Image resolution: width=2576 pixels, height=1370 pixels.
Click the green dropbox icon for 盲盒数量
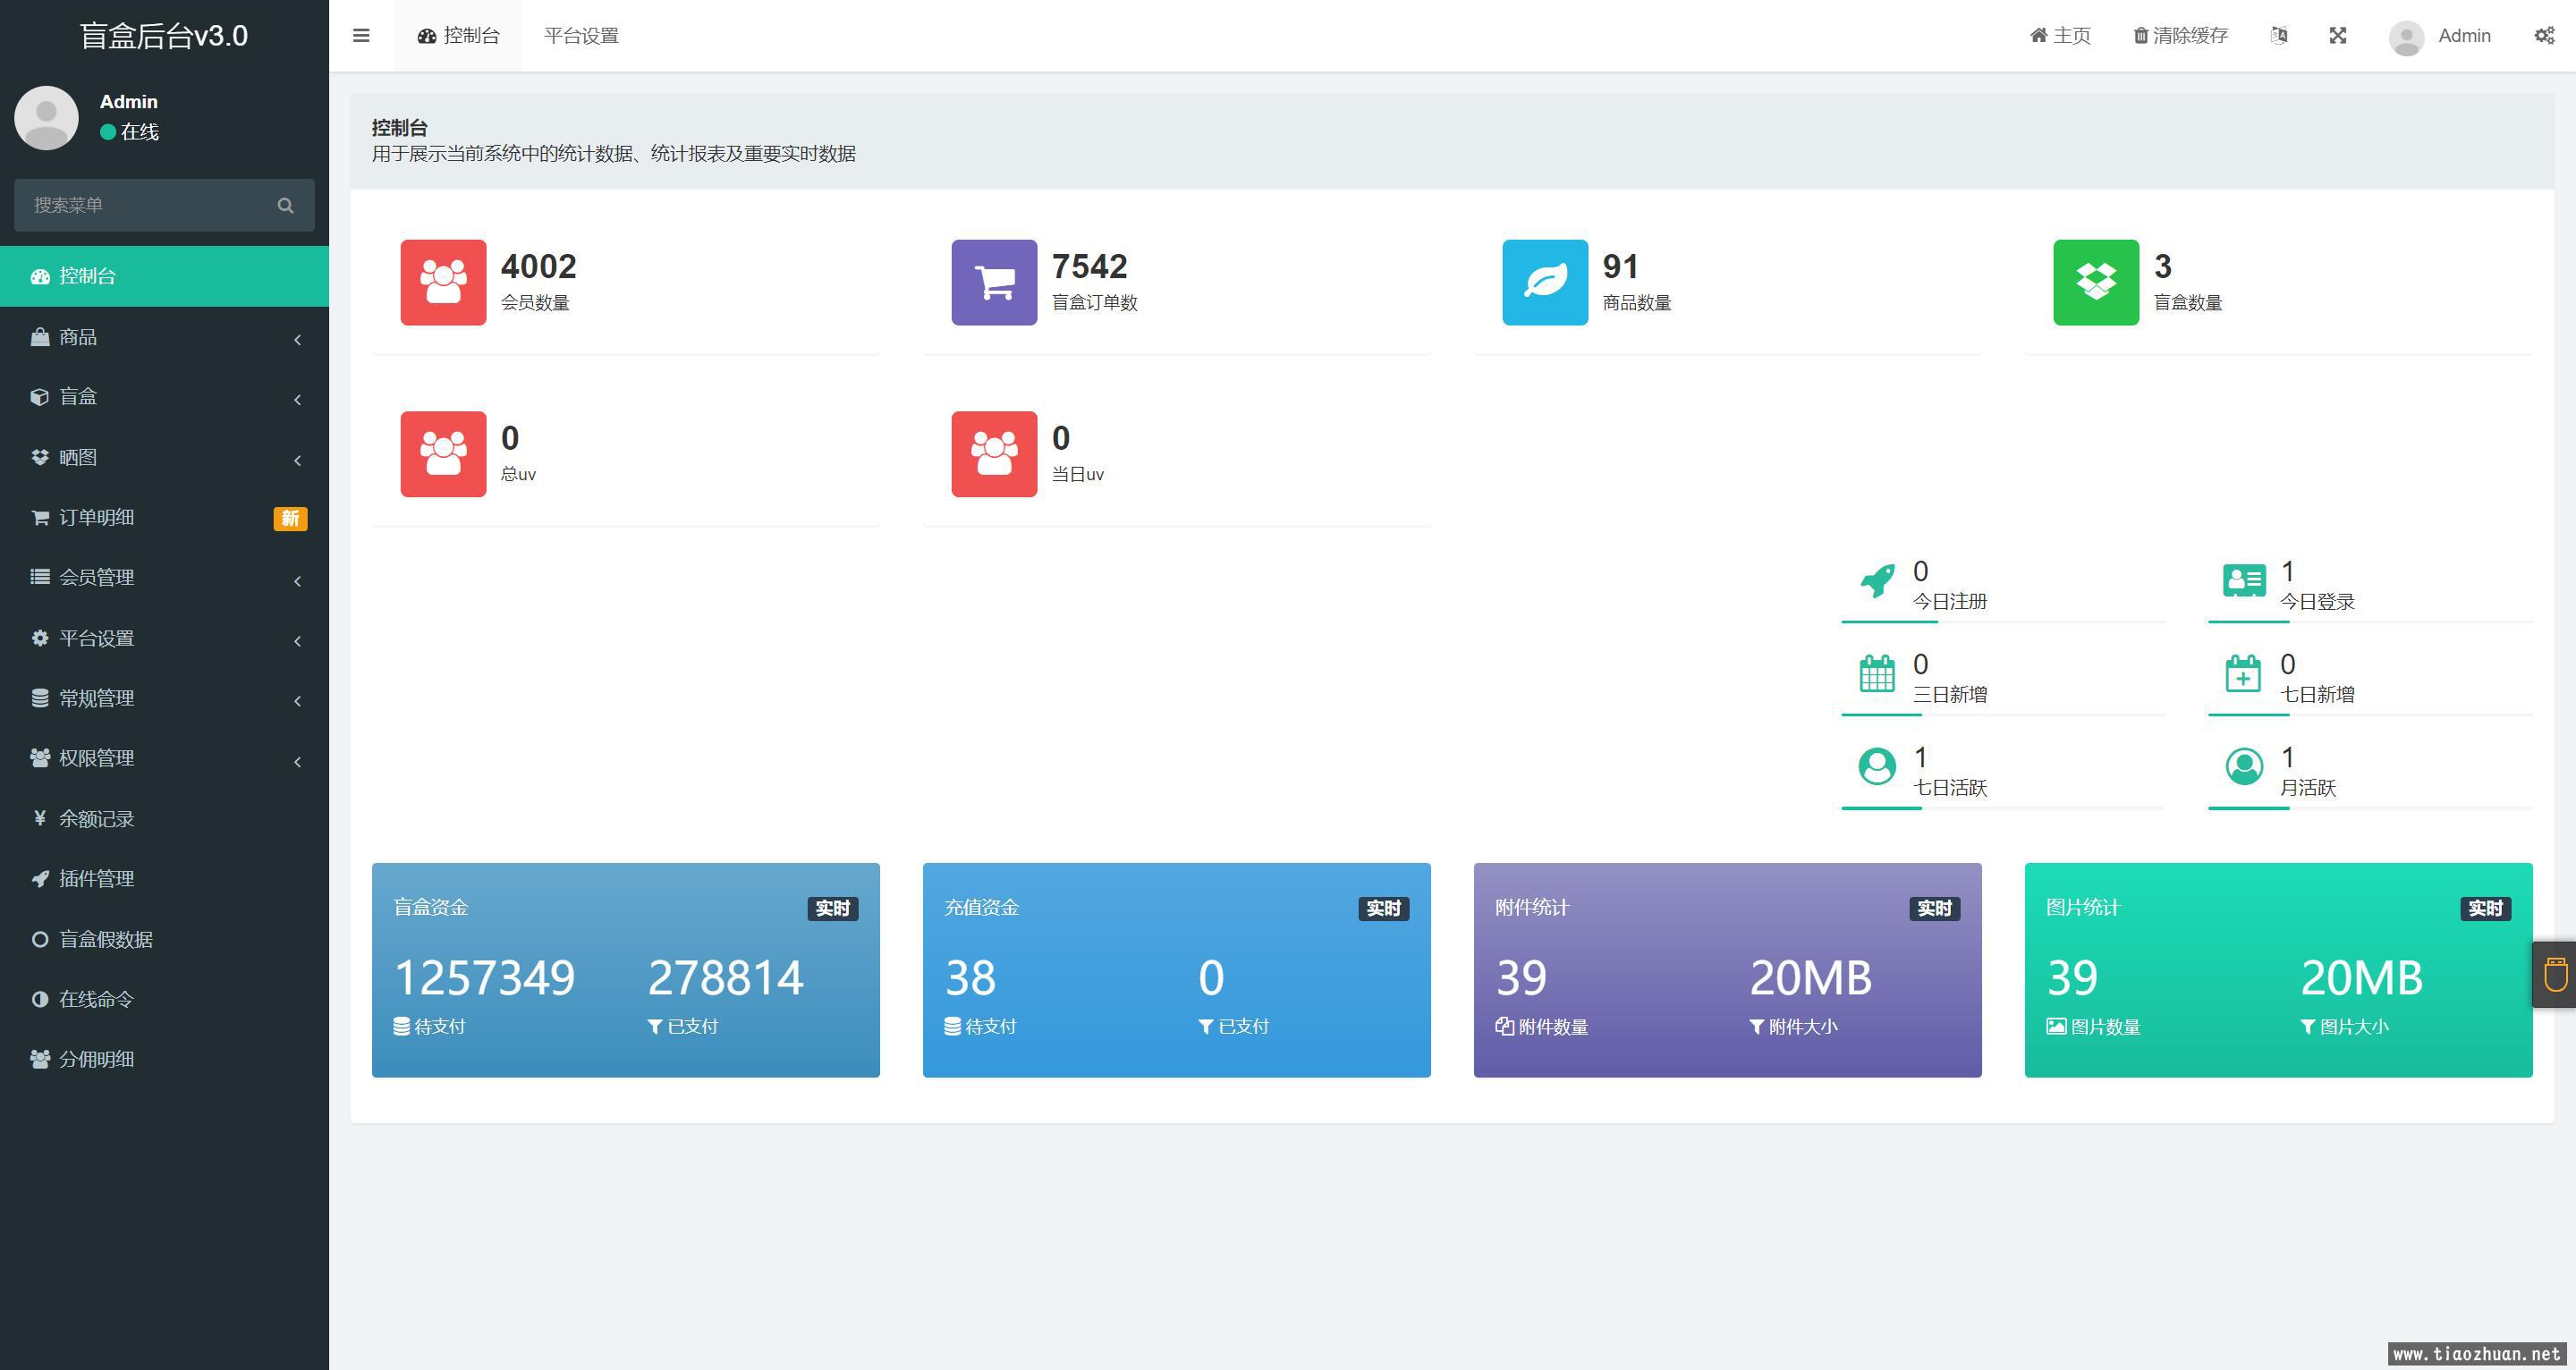tap(2096, 282)
